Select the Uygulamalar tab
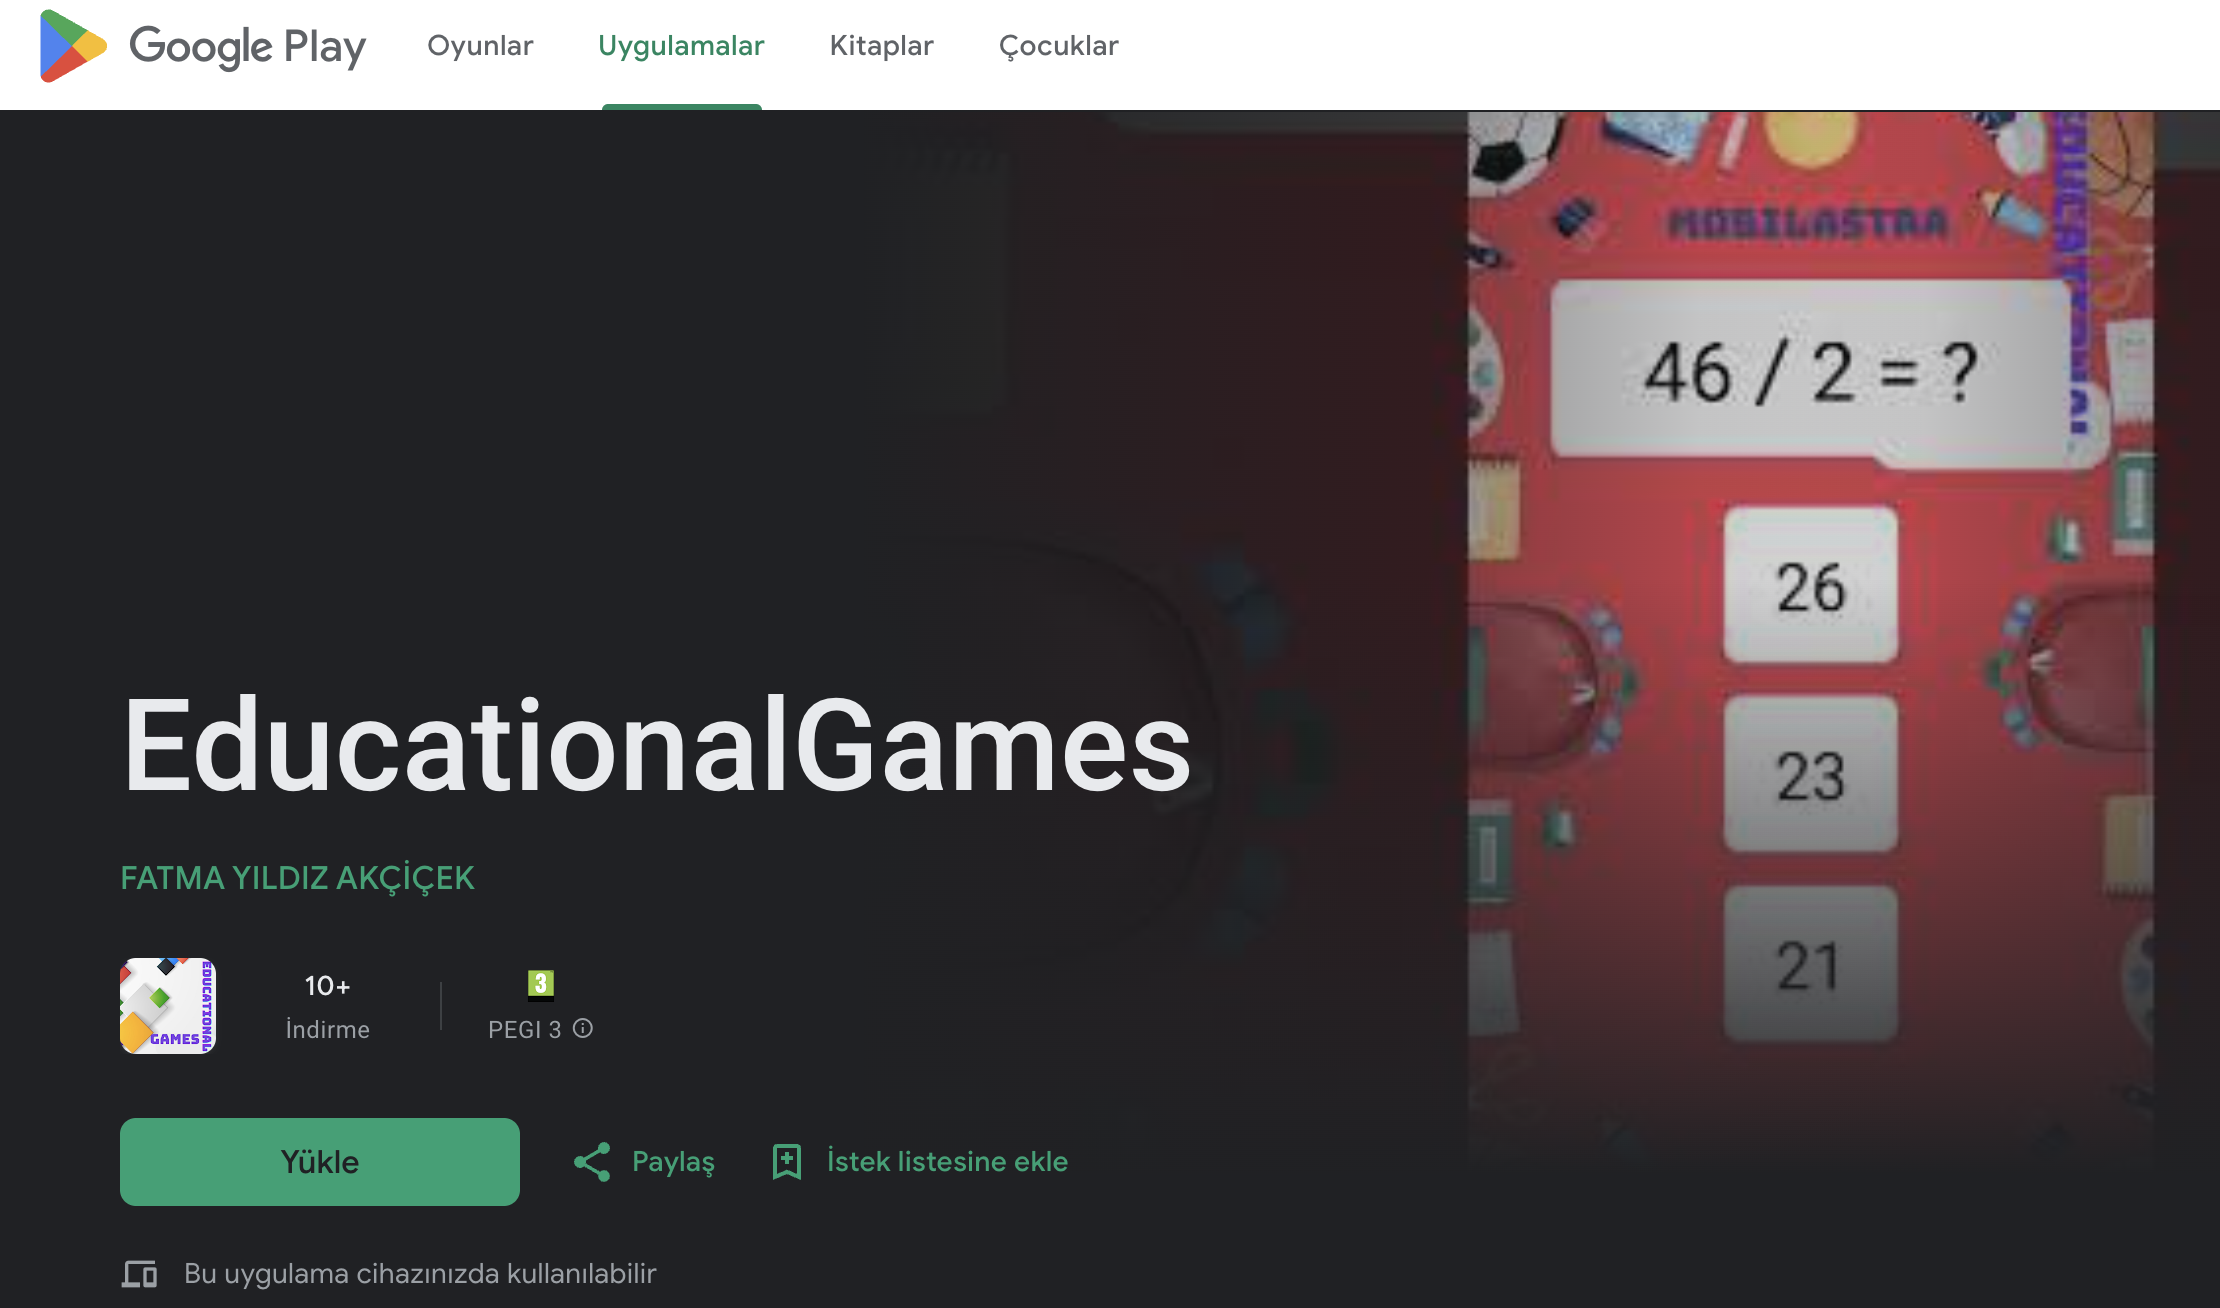The image size is (2220, 1308). [681, 46]
